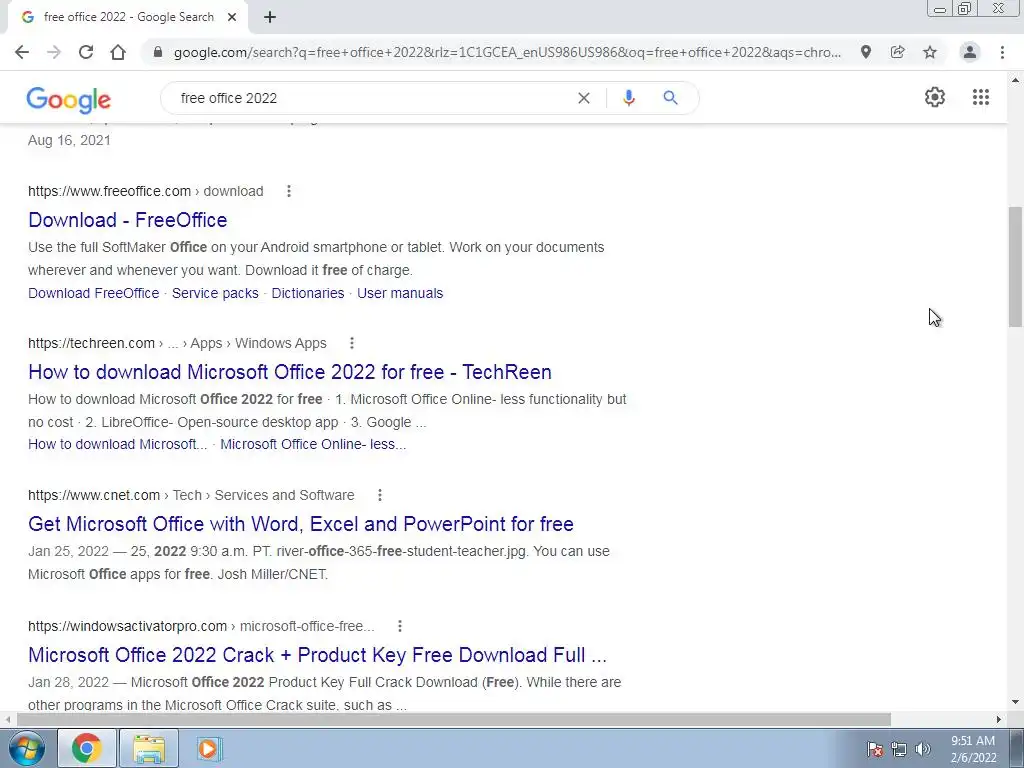Open 'Get Microsoft Office with Word, Excel' result
Viewport: 1024px width, 768px height.
click(x=301, y=524)
